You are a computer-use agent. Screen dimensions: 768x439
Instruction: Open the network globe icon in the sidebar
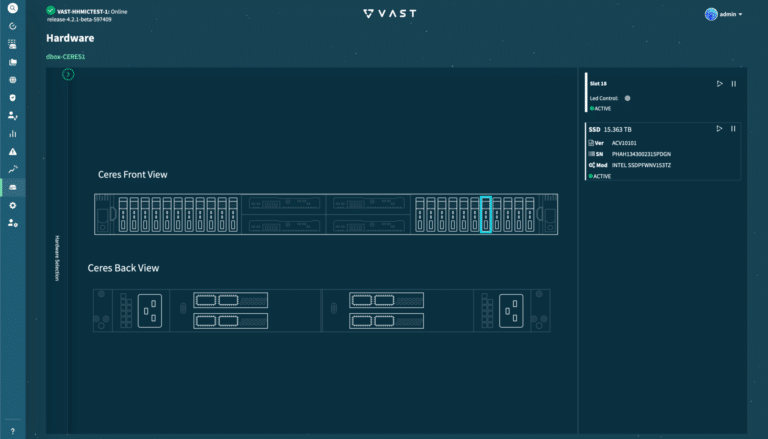point(13,80)
